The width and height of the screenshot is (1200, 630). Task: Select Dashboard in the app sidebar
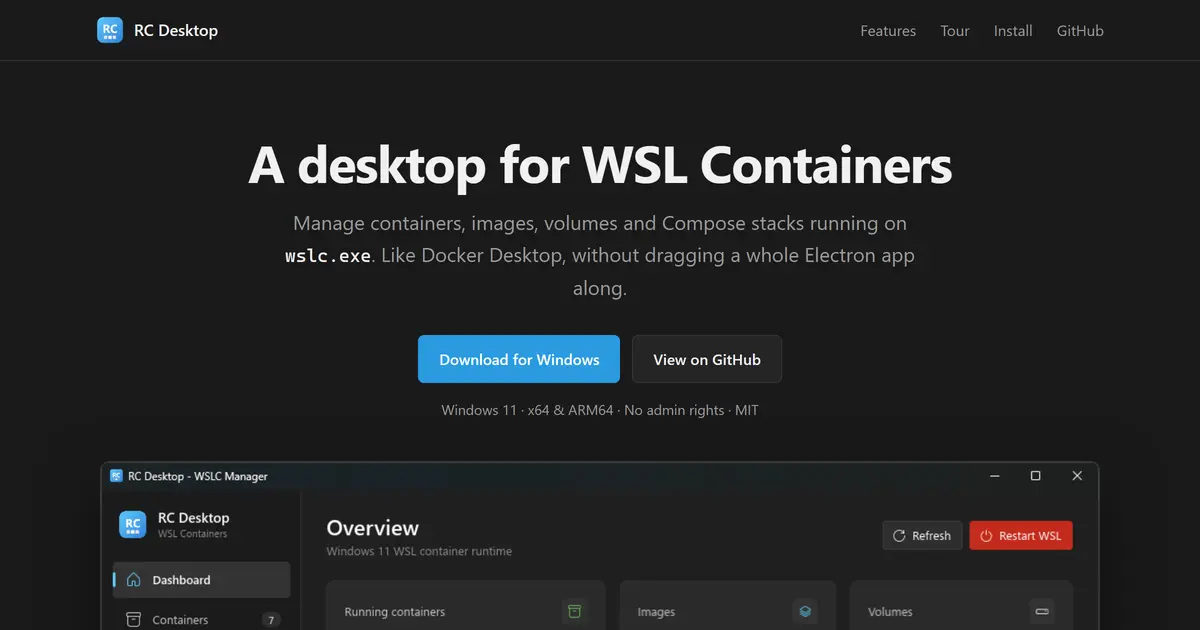click(x=202, y=580)
